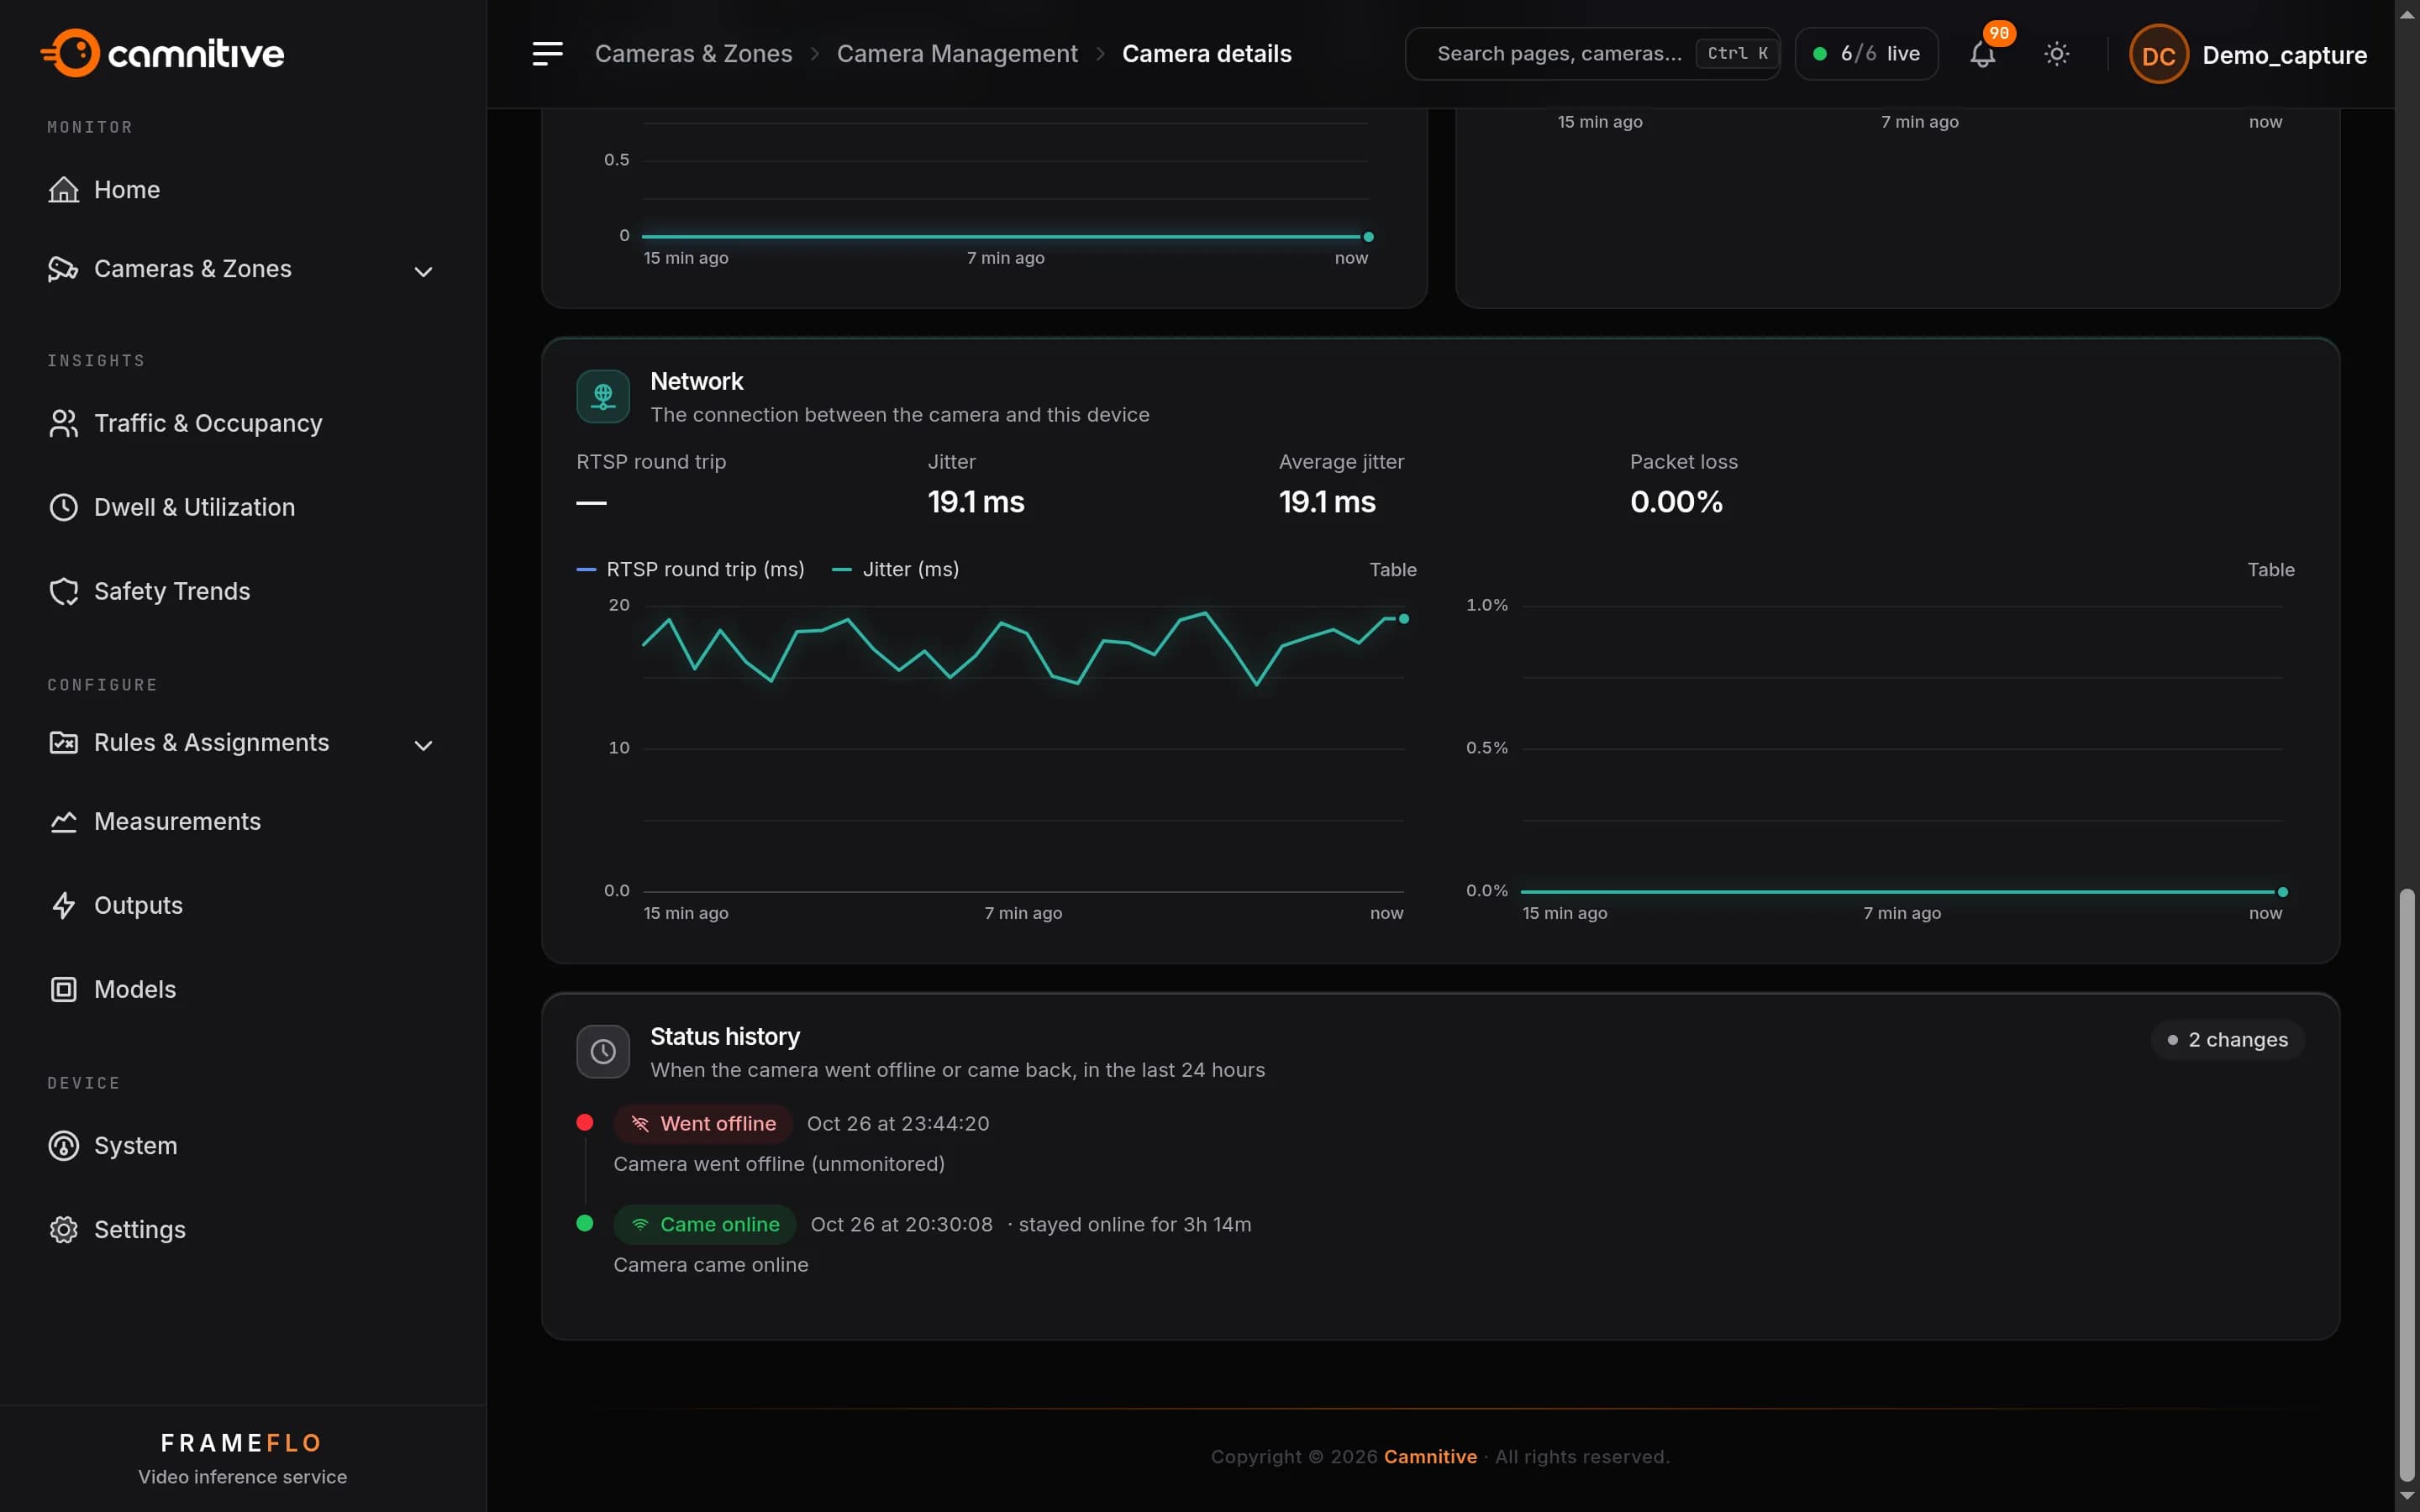The image size is (2420, 1512).
Task: Select the Average jitter 19.1 ms value
Action: 1327,502
